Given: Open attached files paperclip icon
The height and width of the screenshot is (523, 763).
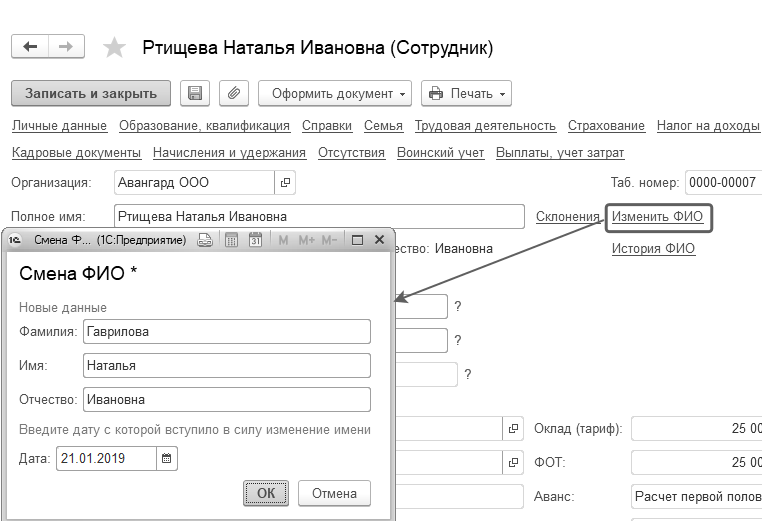Looking at the screenshot, I should point(234,93).
